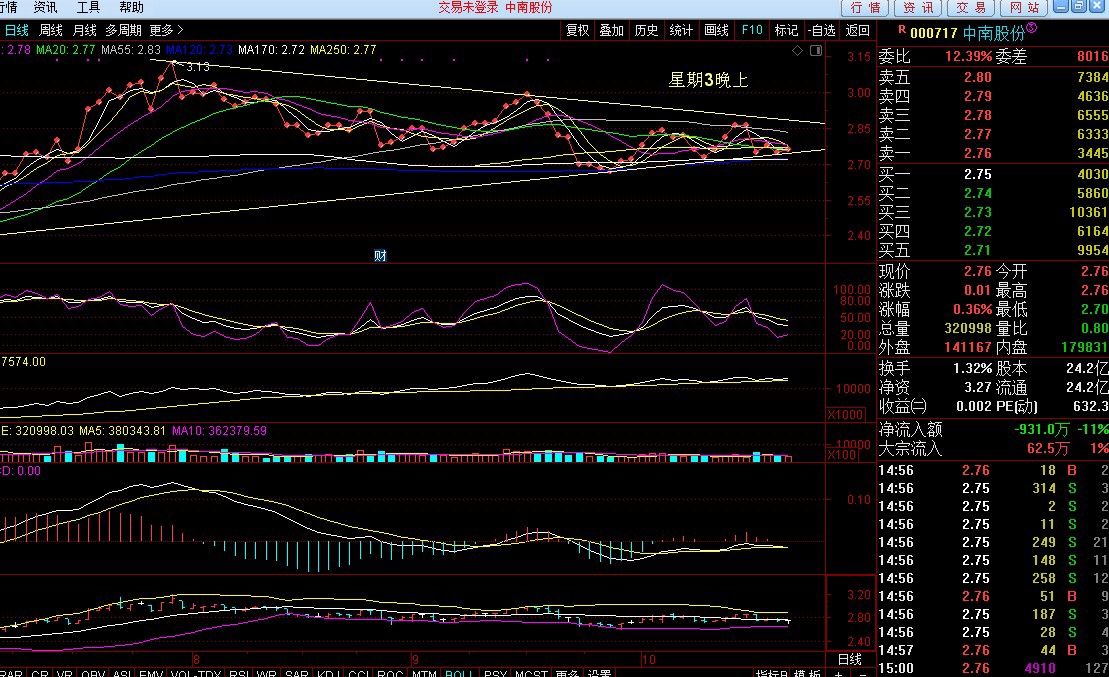Screen dimensions: 1109x677
Task: Click the plus zoom button at bottom right
Action: coord(838,673)
